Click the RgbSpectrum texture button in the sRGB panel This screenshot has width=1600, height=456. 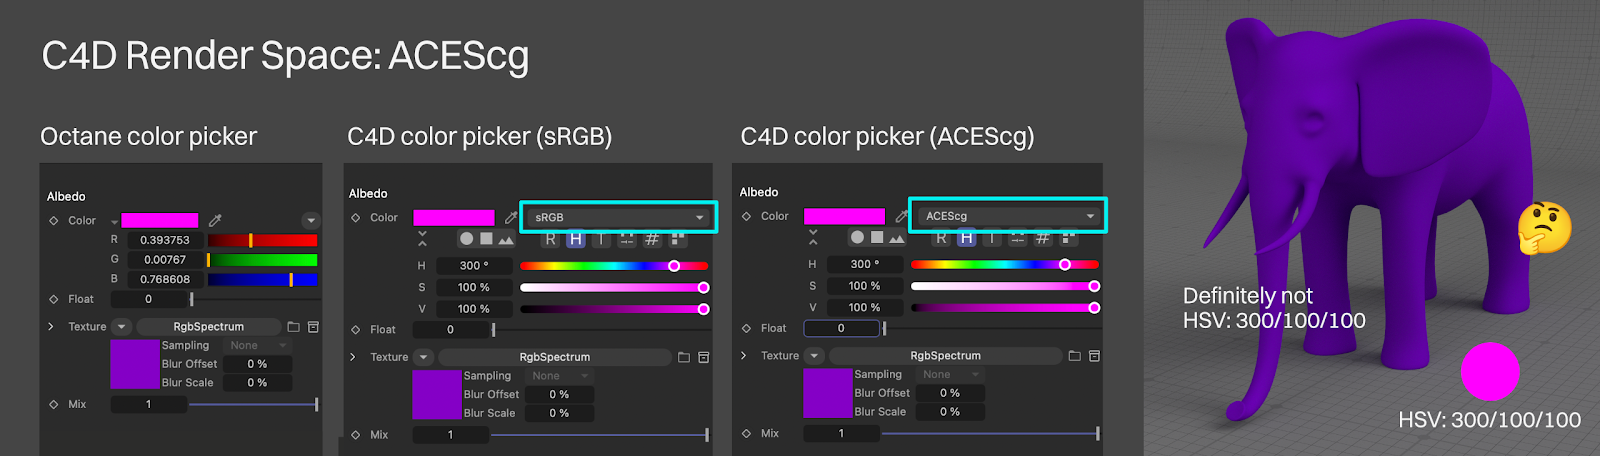[x=554, y=357]
